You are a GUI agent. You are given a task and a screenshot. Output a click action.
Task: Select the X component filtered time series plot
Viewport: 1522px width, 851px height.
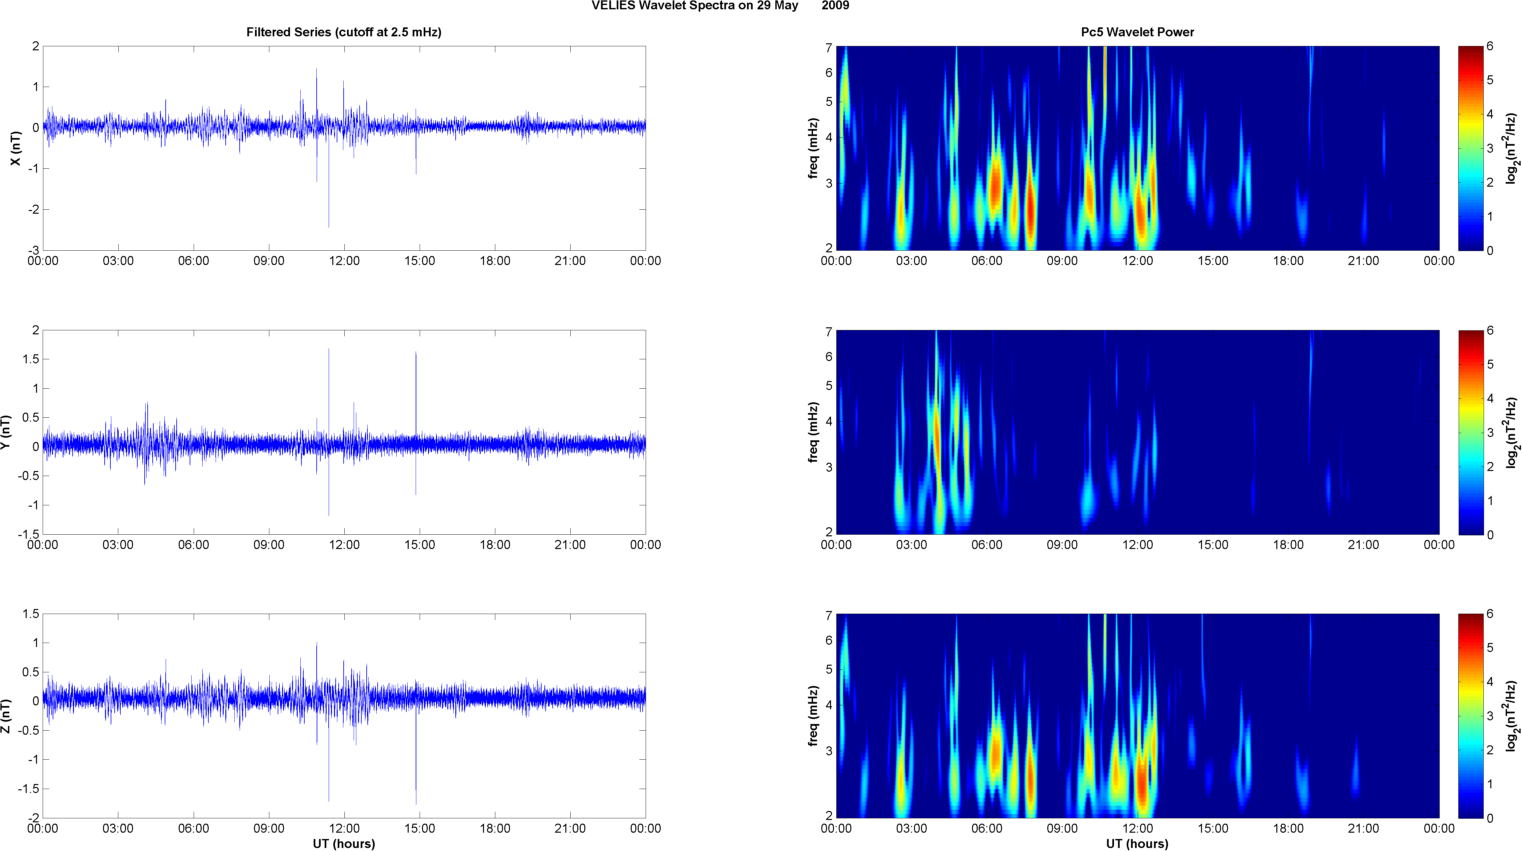[x=344, y=148]
